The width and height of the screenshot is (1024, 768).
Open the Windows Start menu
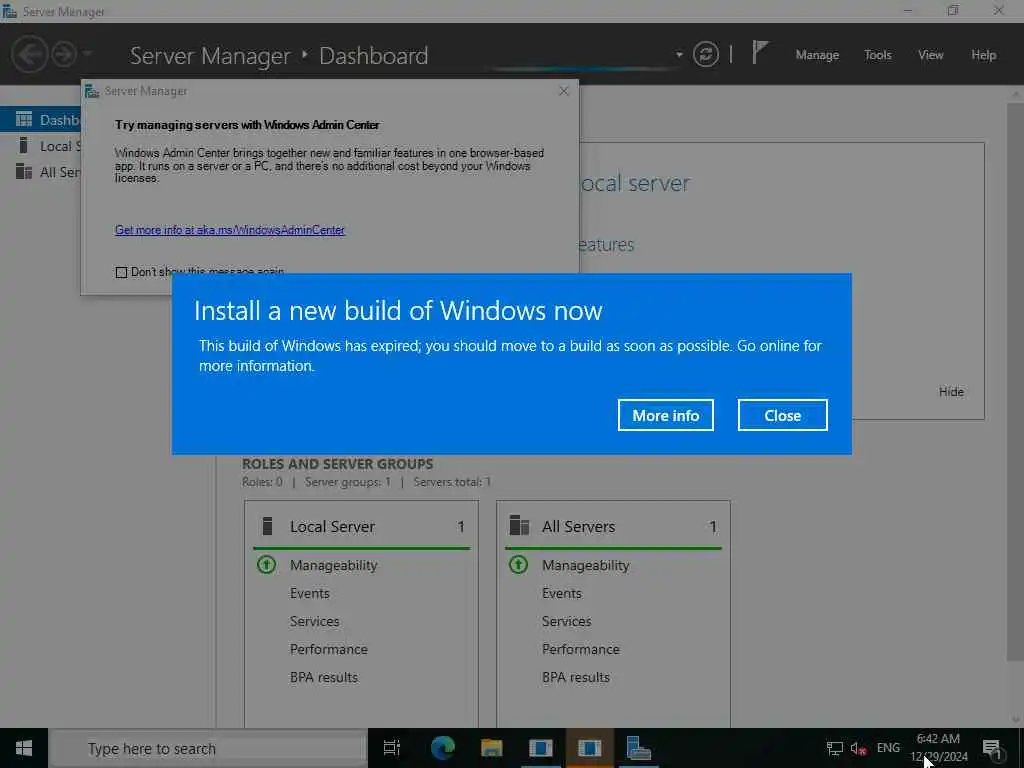click(x=24, y=748)
